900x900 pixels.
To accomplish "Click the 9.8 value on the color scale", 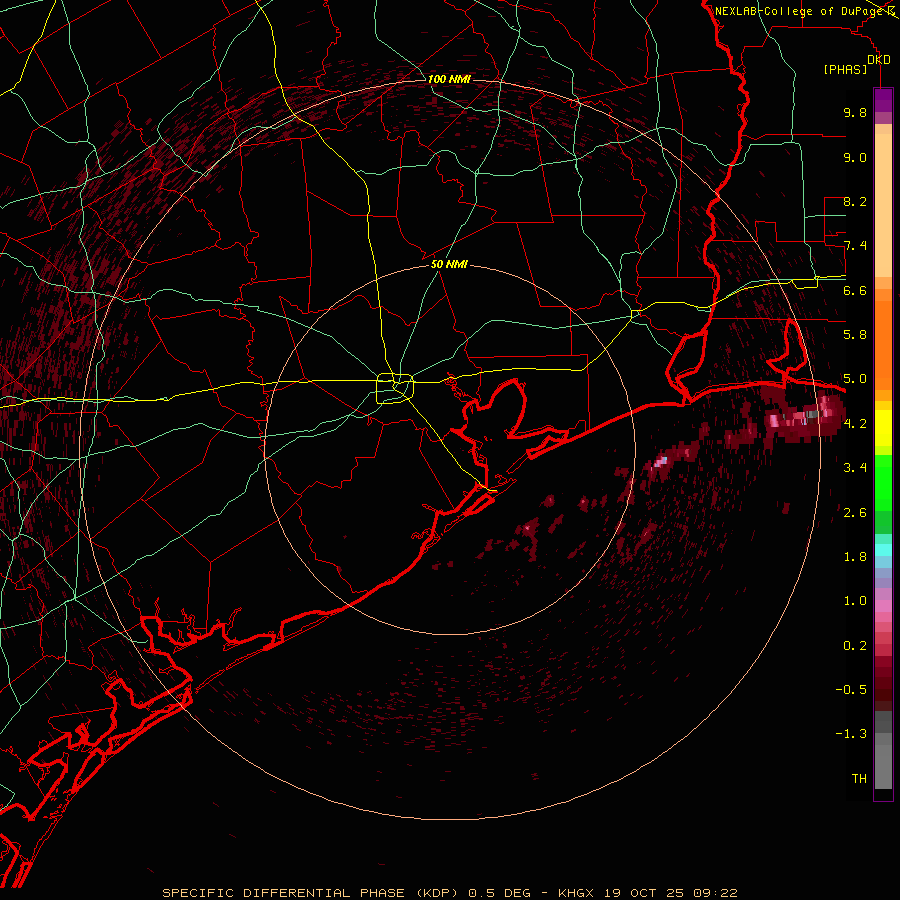I will coord(855,112).
